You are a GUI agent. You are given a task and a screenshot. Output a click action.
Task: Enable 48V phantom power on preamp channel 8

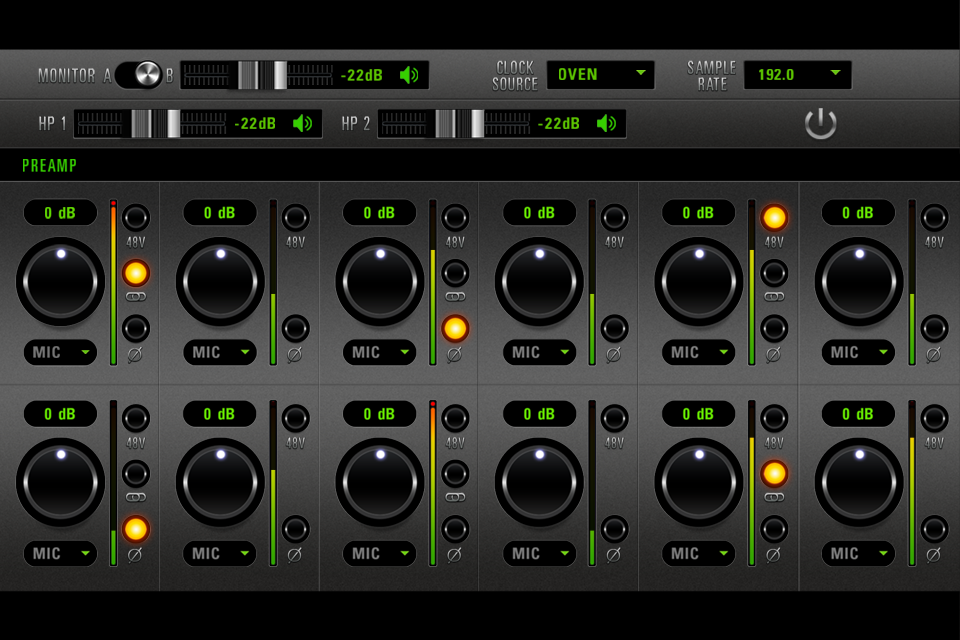pyautogui.click(x=296, y=418)
